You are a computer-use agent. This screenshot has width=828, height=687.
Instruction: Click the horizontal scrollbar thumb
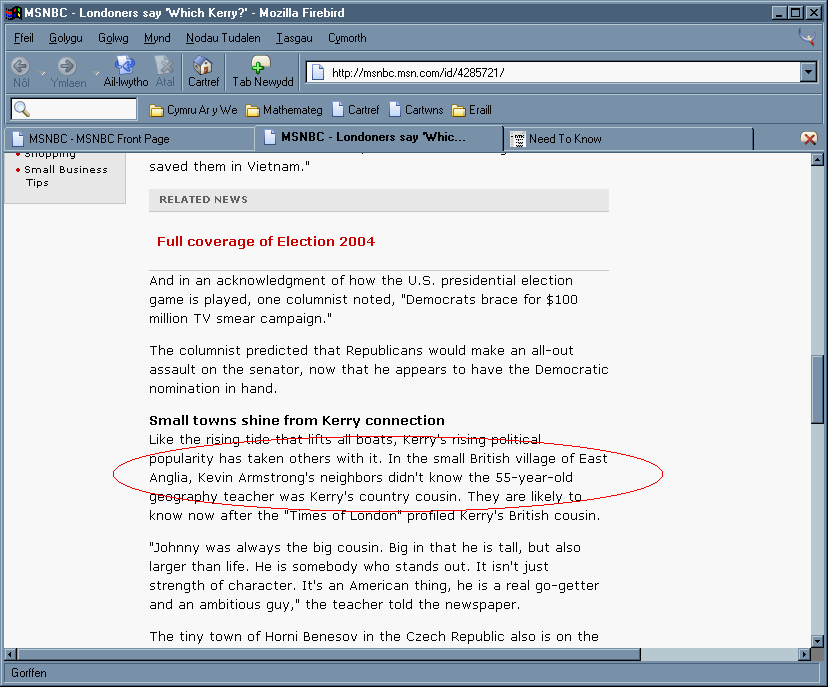coord(328,655)
